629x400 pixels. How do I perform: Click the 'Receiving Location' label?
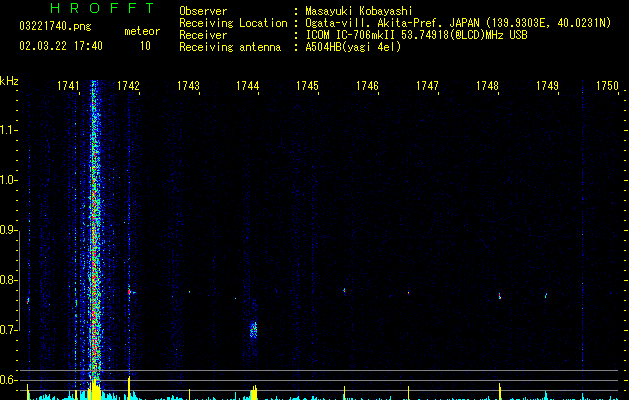pyautogui.click(x=233, y=23)
